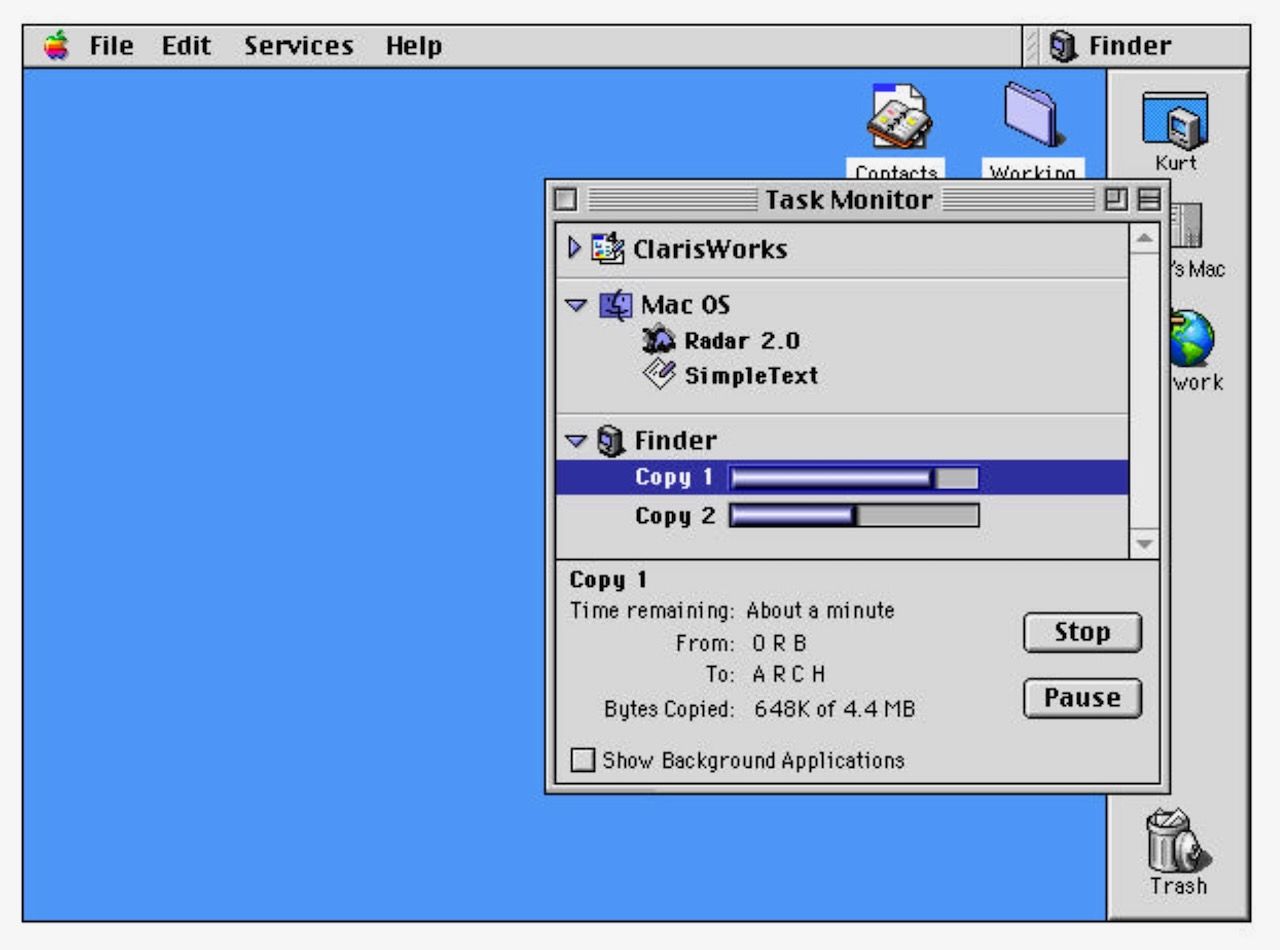This screenshot has height=950, width=1280.
Task: Click the 'About a minute' time remaining text
Action: tap(820, 610)
